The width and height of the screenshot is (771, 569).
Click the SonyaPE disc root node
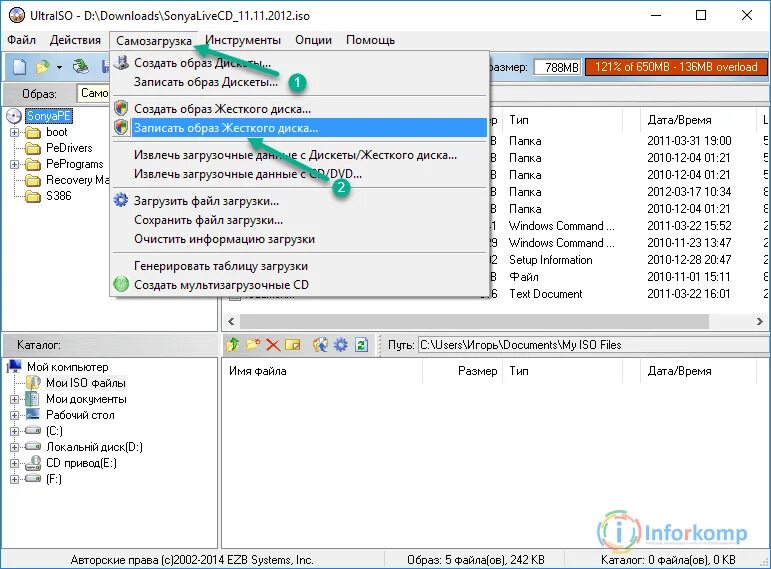[x=49, y=116]
